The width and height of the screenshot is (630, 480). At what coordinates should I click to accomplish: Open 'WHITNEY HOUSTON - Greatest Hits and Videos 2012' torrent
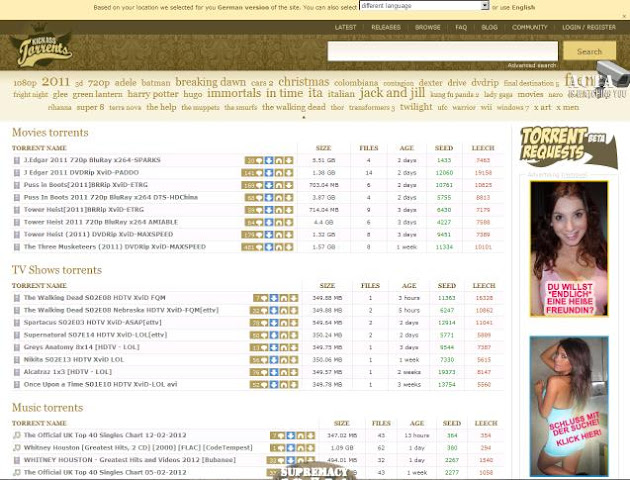pos(130,460)
